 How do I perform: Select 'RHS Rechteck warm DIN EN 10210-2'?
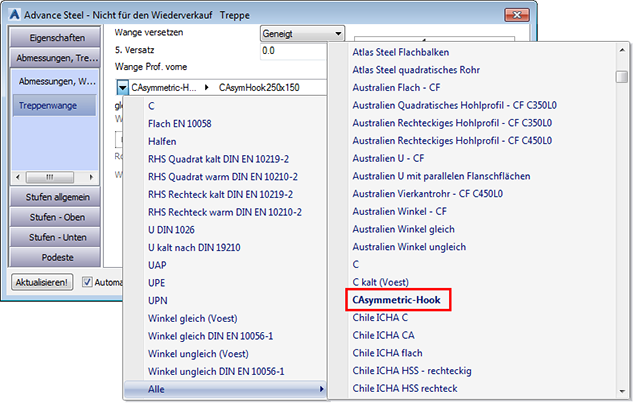tap(225, 212)
